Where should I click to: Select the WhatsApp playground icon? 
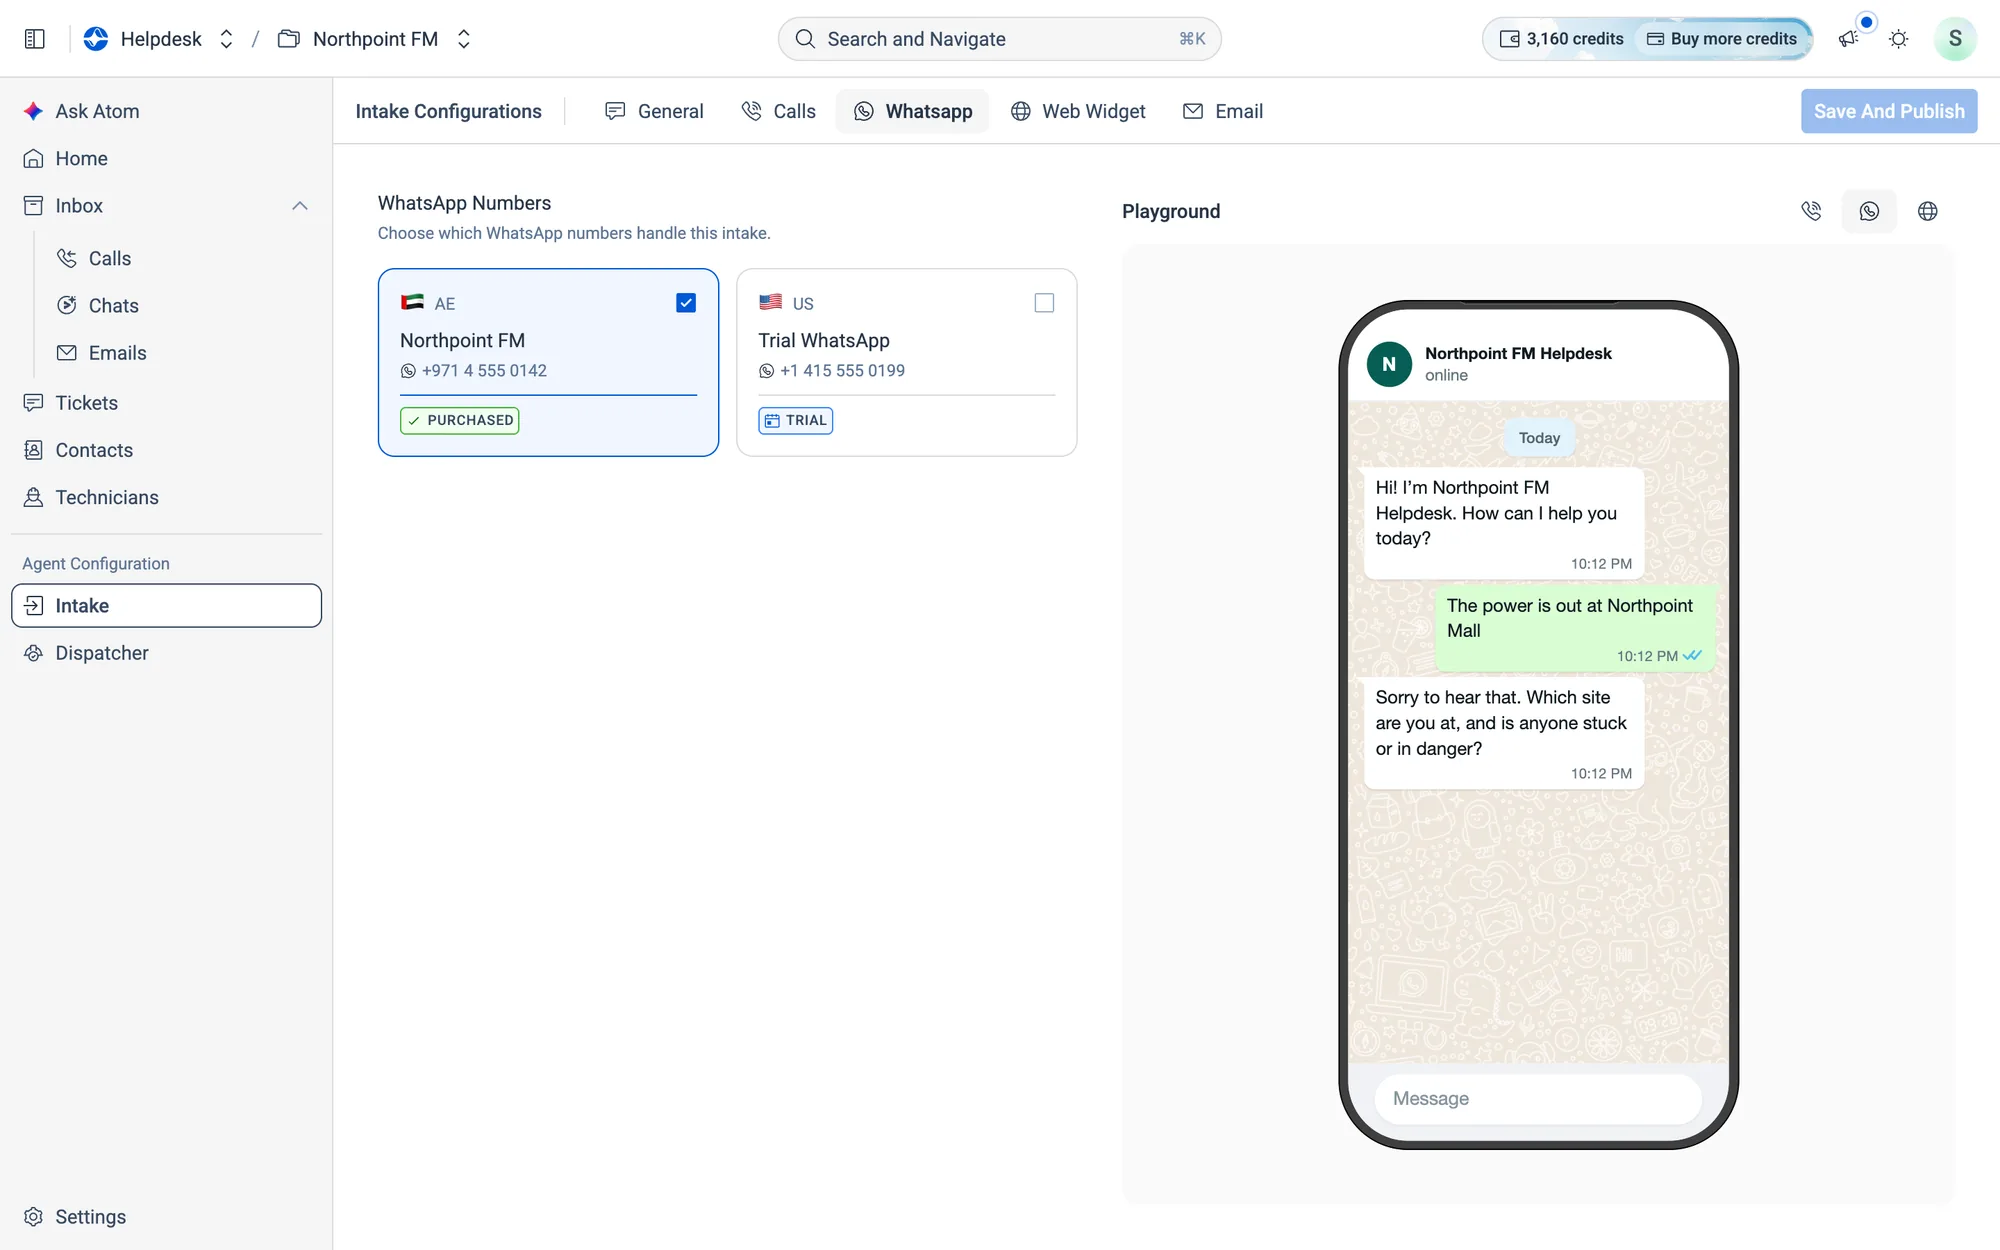pos(1869,211)
